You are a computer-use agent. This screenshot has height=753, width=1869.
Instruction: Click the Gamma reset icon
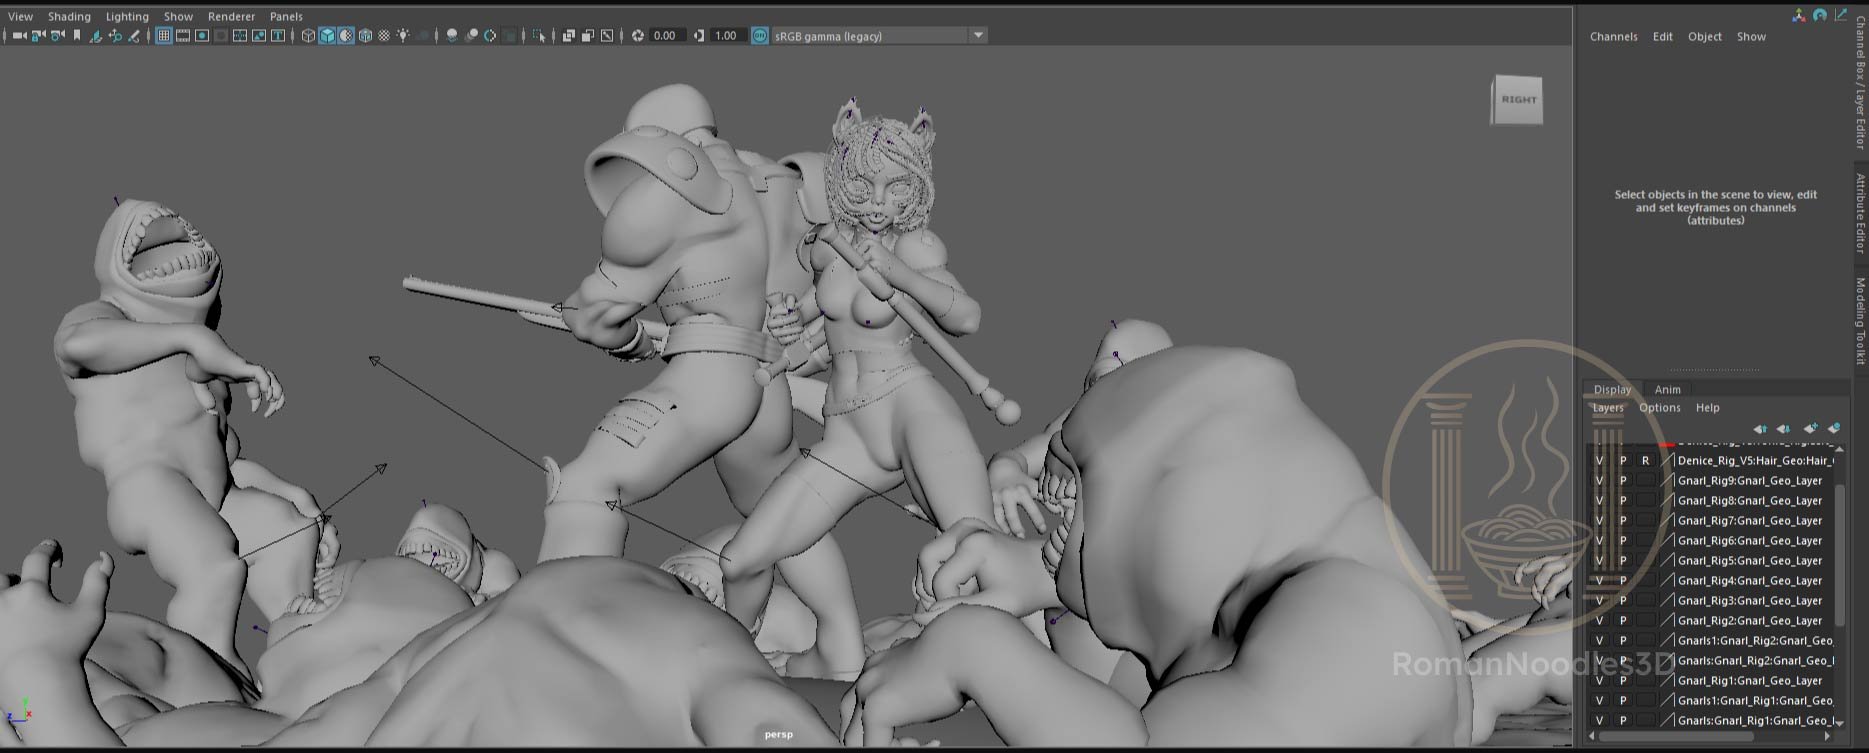(x=699, y=35)
